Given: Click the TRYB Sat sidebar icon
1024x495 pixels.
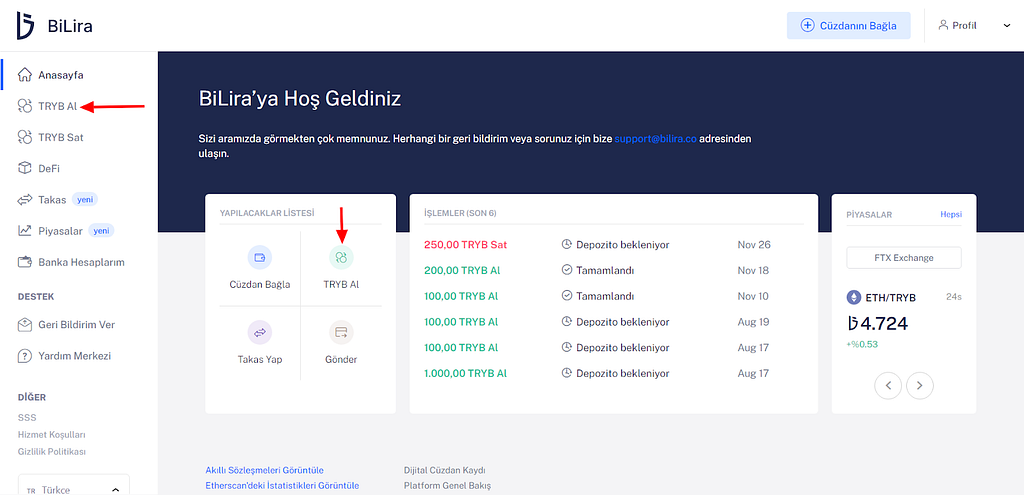Looking at the screenshot, I should (x=25, y=137).
